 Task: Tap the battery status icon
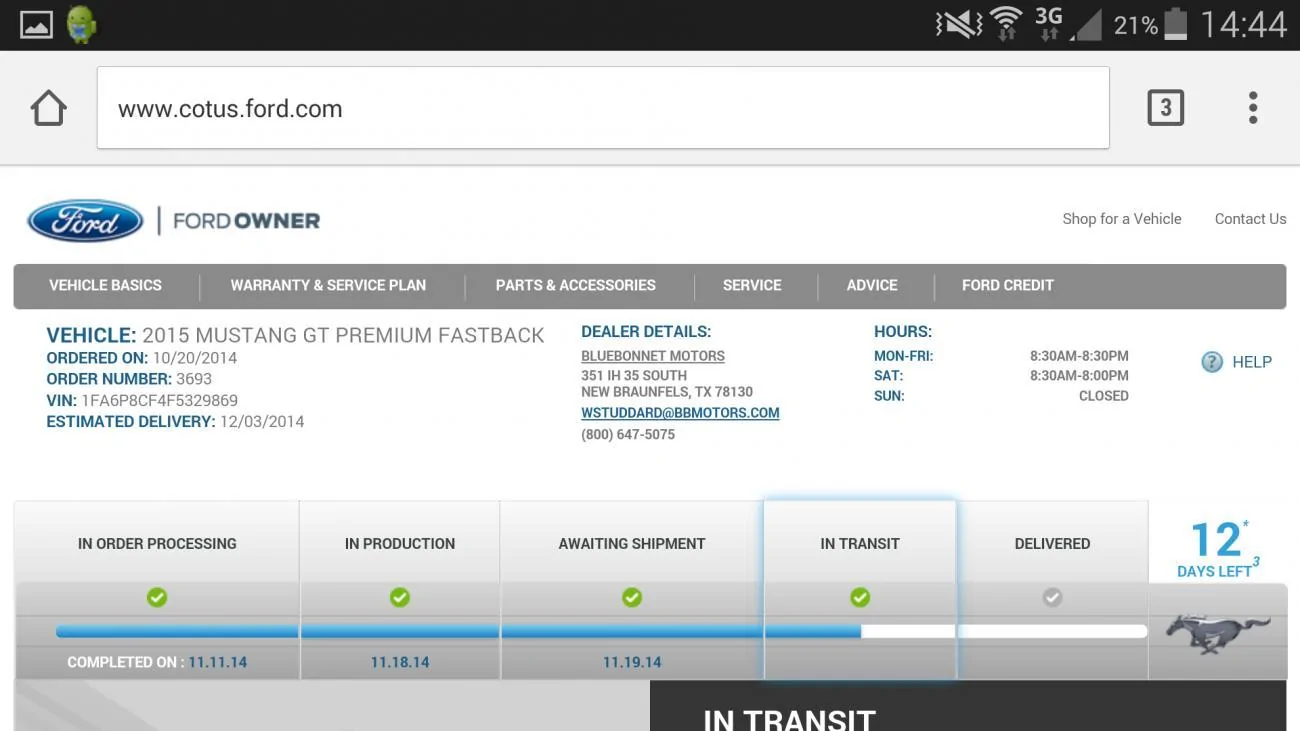click(x=1176, y=24)
